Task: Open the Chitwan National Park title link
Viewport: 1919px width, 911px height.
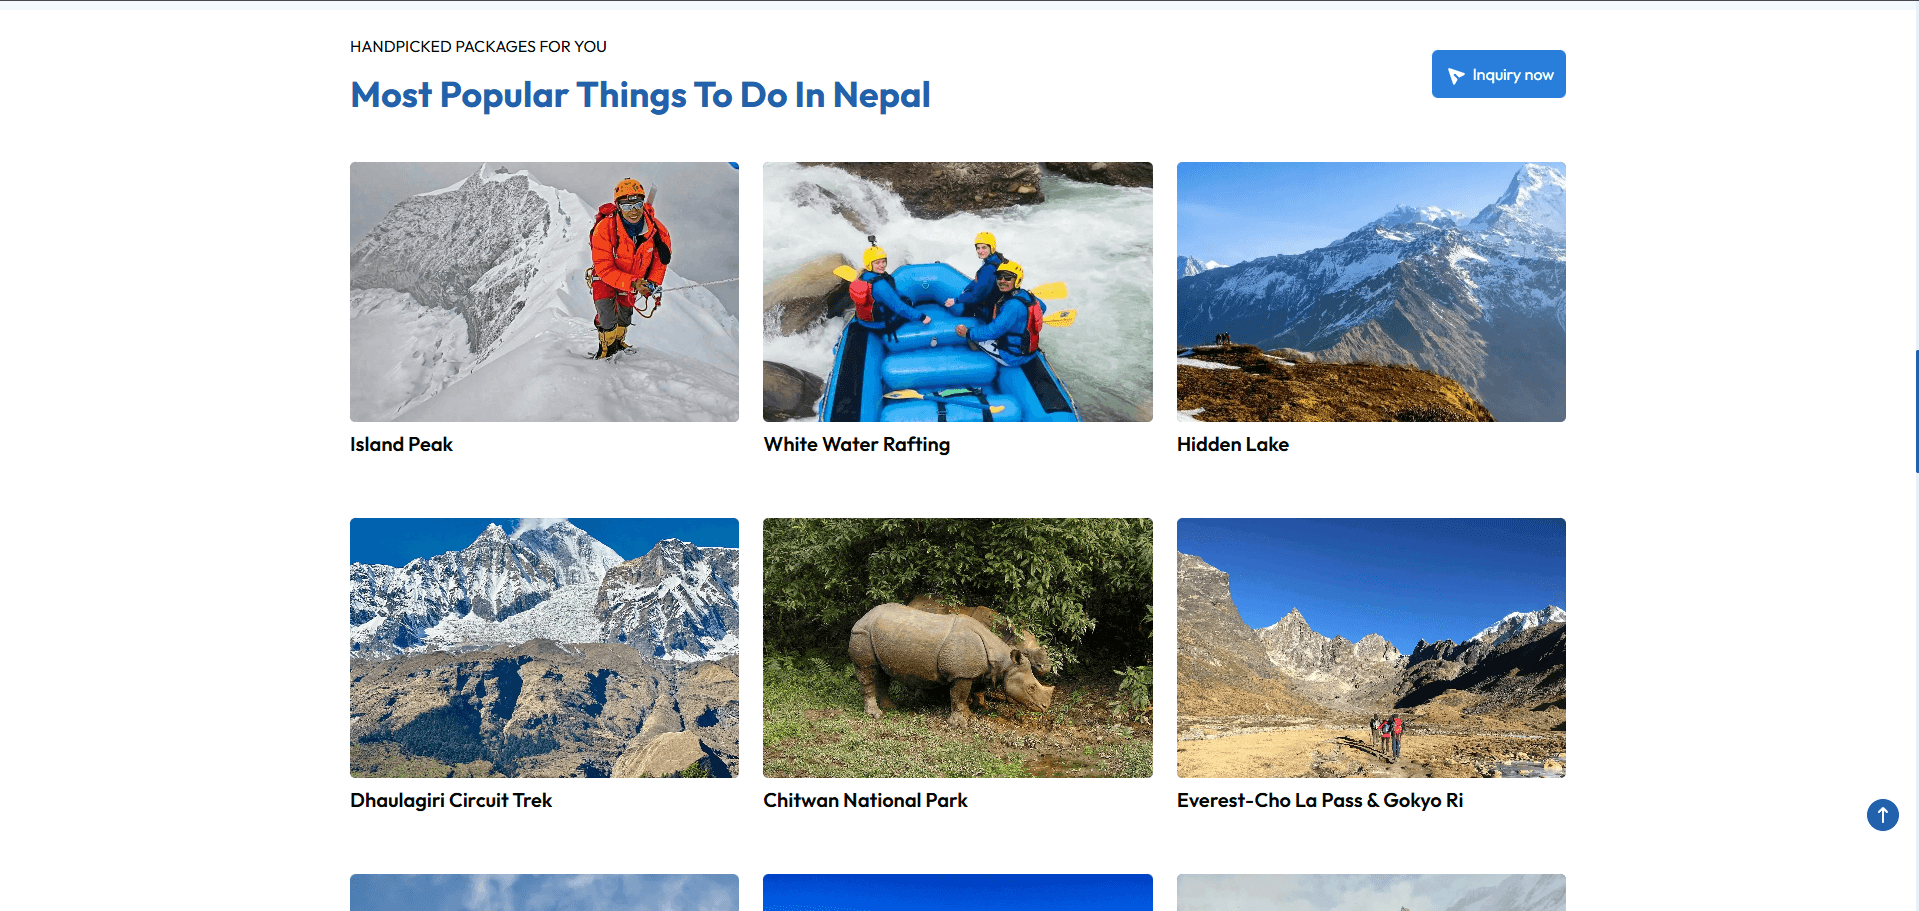Action: tap(865, 801)
